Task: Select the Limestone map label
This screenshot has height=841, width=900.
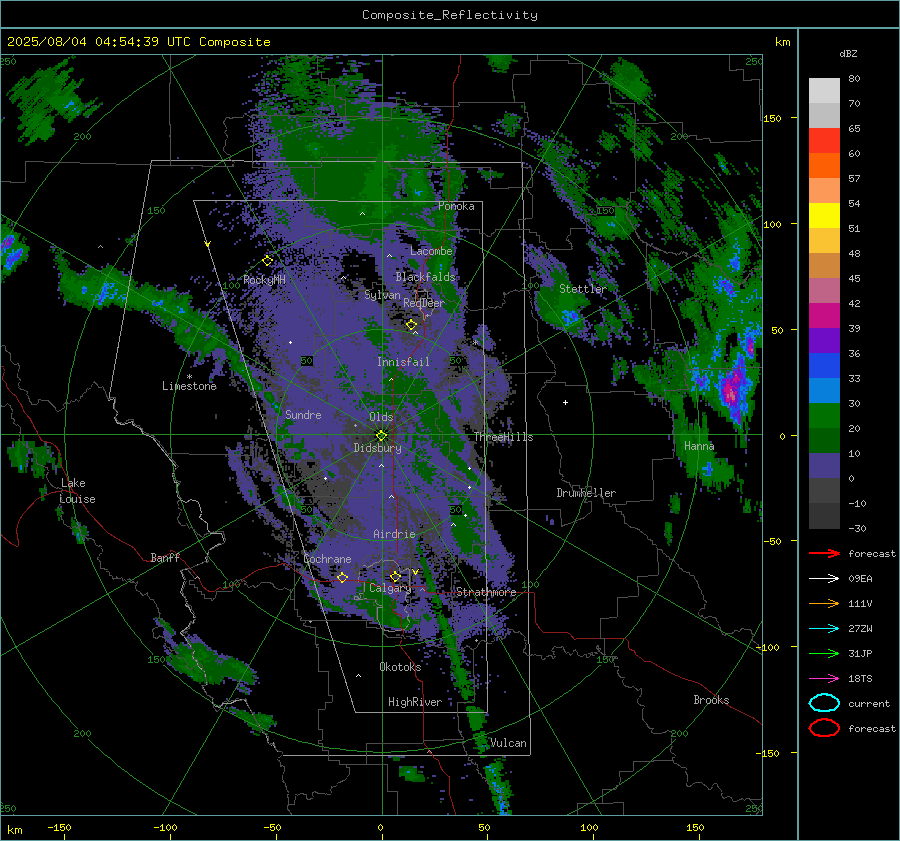Action: pyautogui.click(x=189, y=386)
